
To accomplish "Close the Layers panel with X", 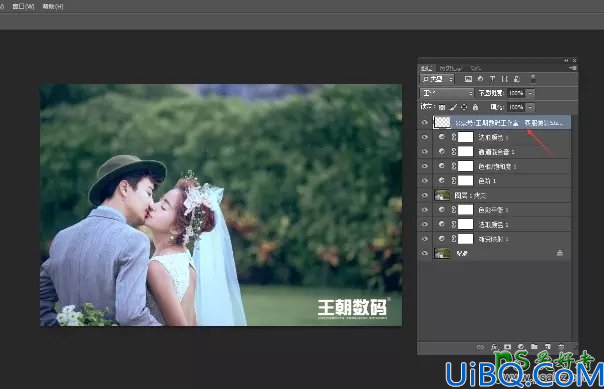I will click(575, 61).
